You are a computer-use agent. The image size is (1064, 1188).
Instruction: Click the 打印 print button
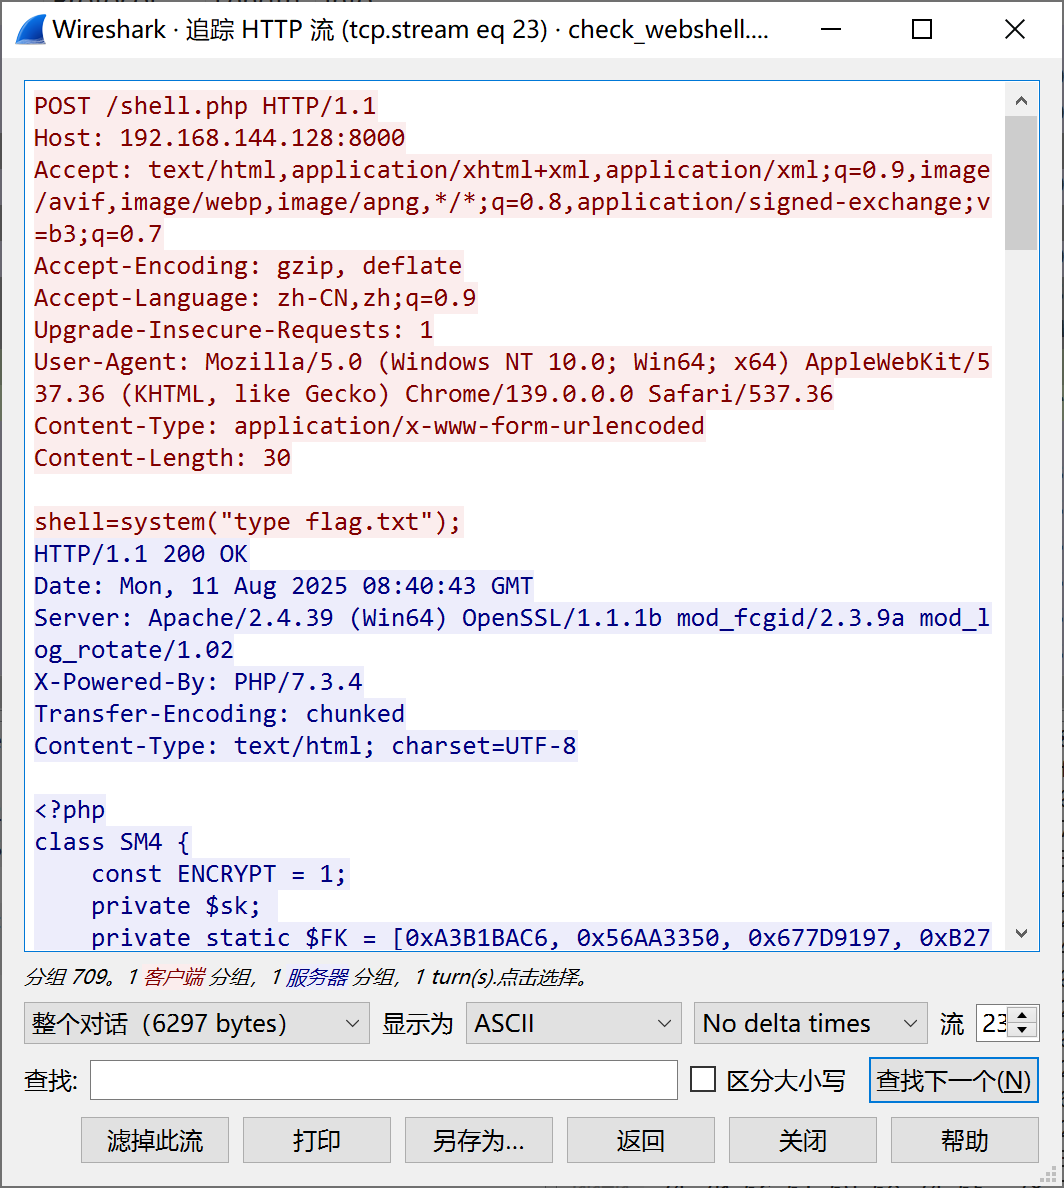(x=316, y=1140)
